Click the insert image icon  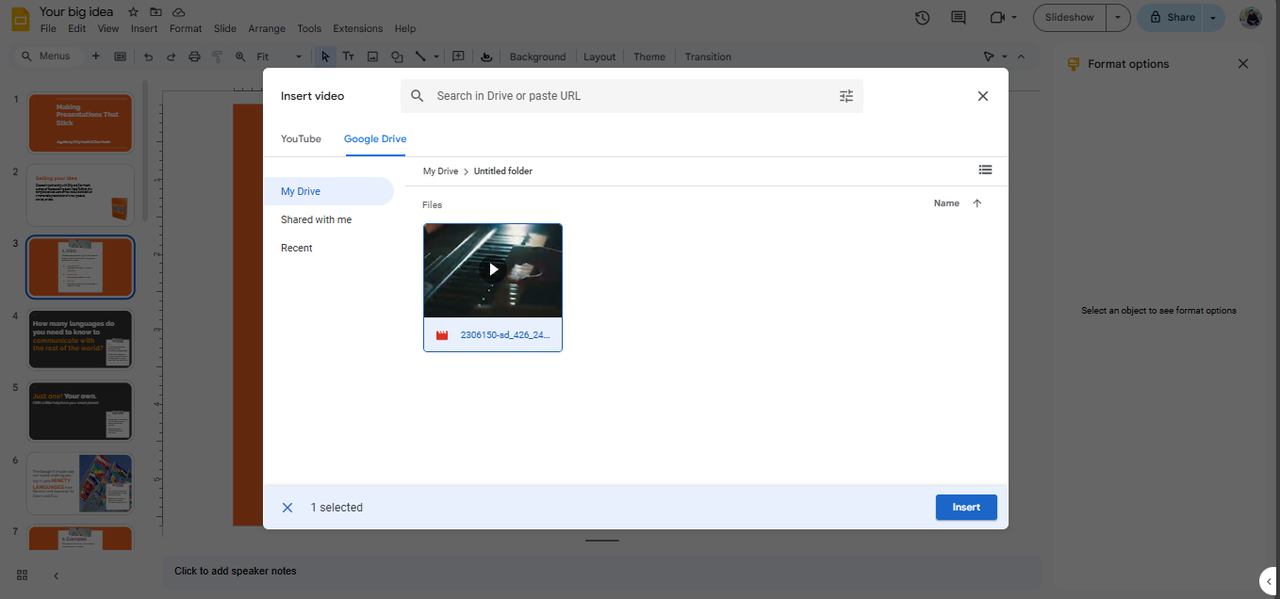(372, 57)
